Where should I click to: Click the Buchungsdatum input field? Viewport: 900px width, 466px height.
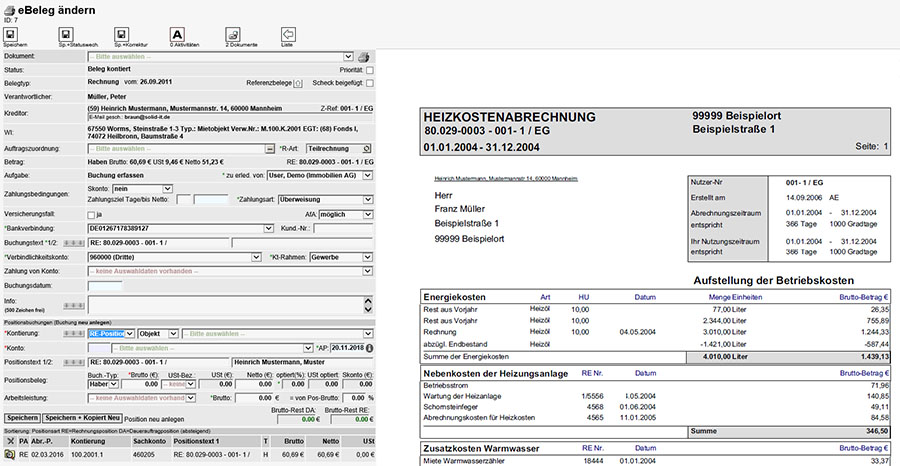pyautogui.click(x=105, y=285)
